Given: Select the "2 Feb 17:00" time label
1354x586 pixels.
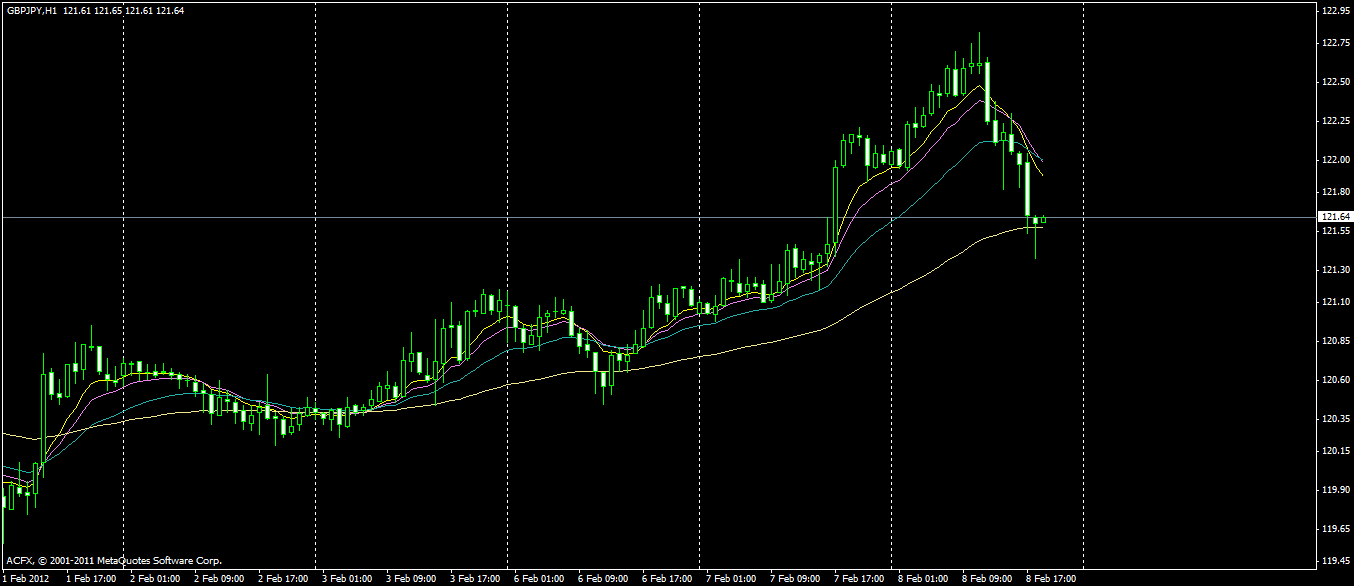Looking at the screenshot, I should click(x=282, y=578).
